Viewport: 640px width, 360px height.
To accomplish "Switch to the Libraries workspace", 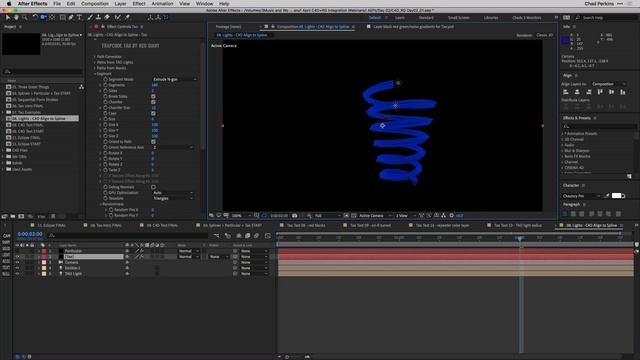I will click(x=491, y=18).
